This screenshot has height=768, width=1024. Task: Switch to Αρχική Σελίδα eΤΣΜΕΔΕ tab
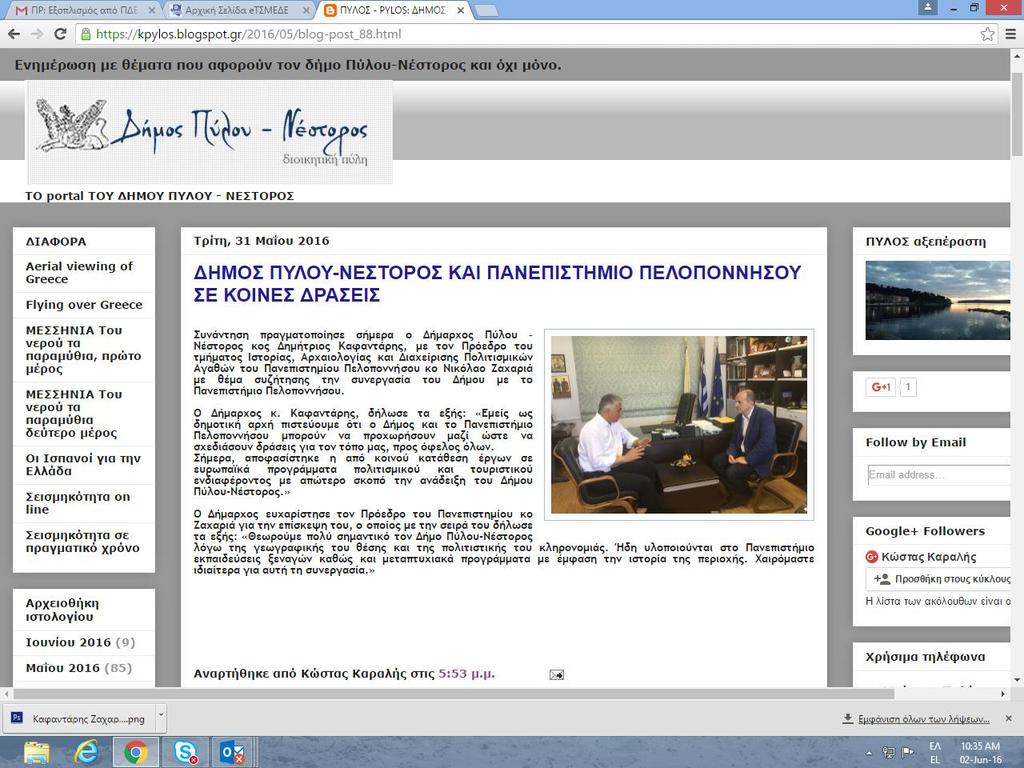coord(236,10)
